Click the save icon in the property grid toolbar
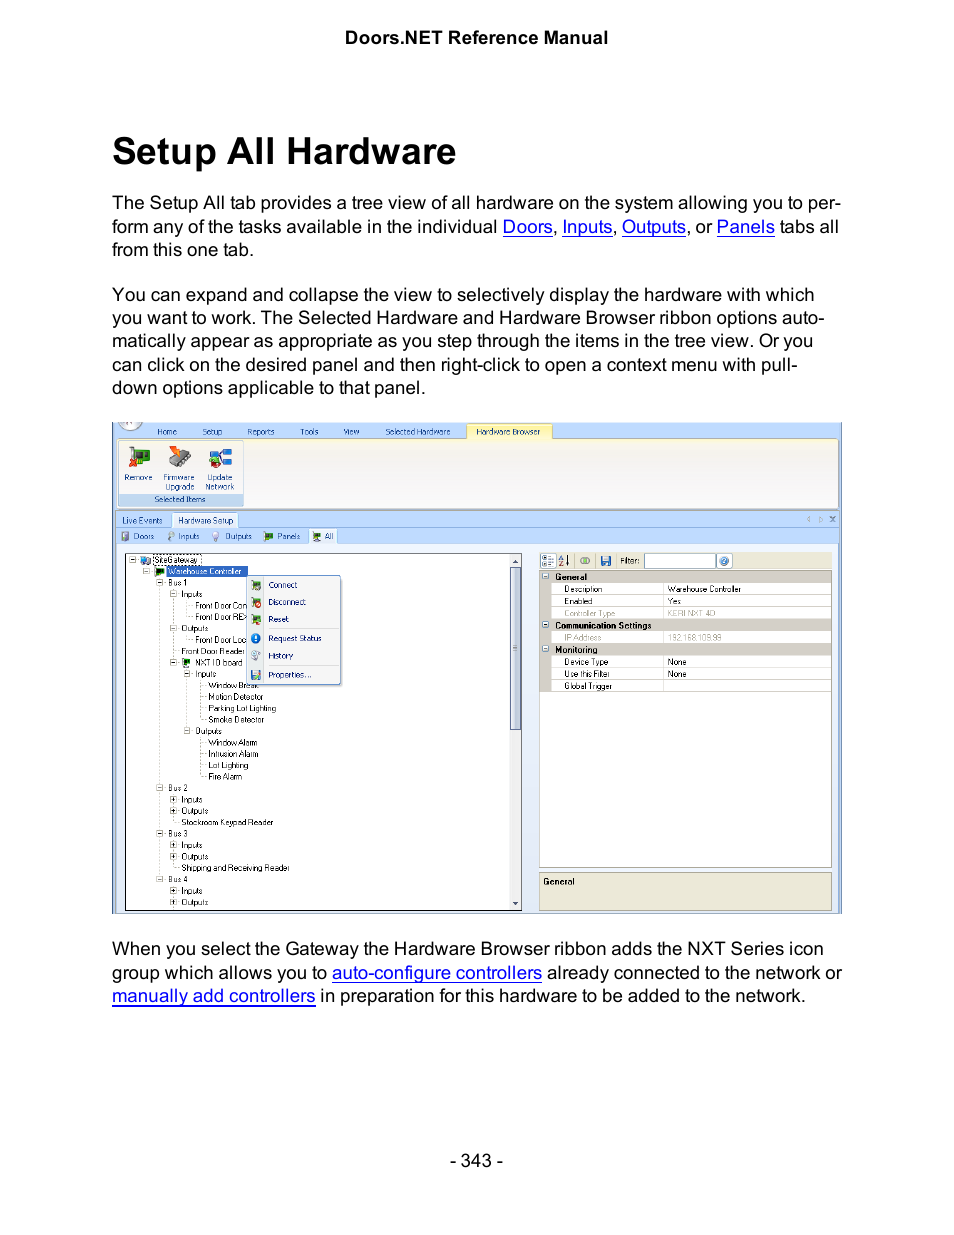 point(606,561)
